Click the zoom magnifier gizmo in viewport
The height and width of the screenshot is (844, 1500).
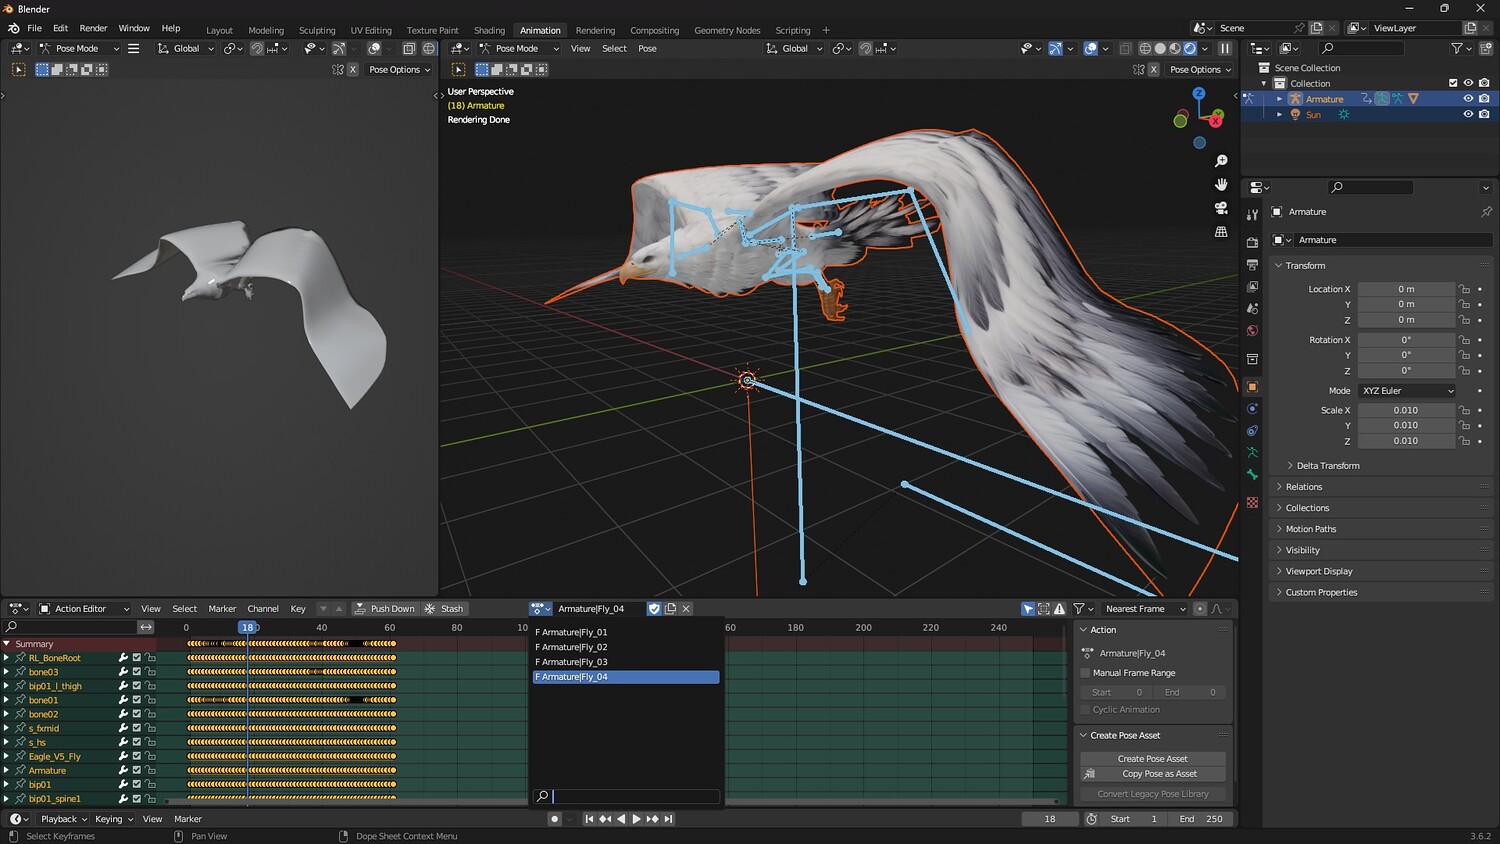[1221, 161]
